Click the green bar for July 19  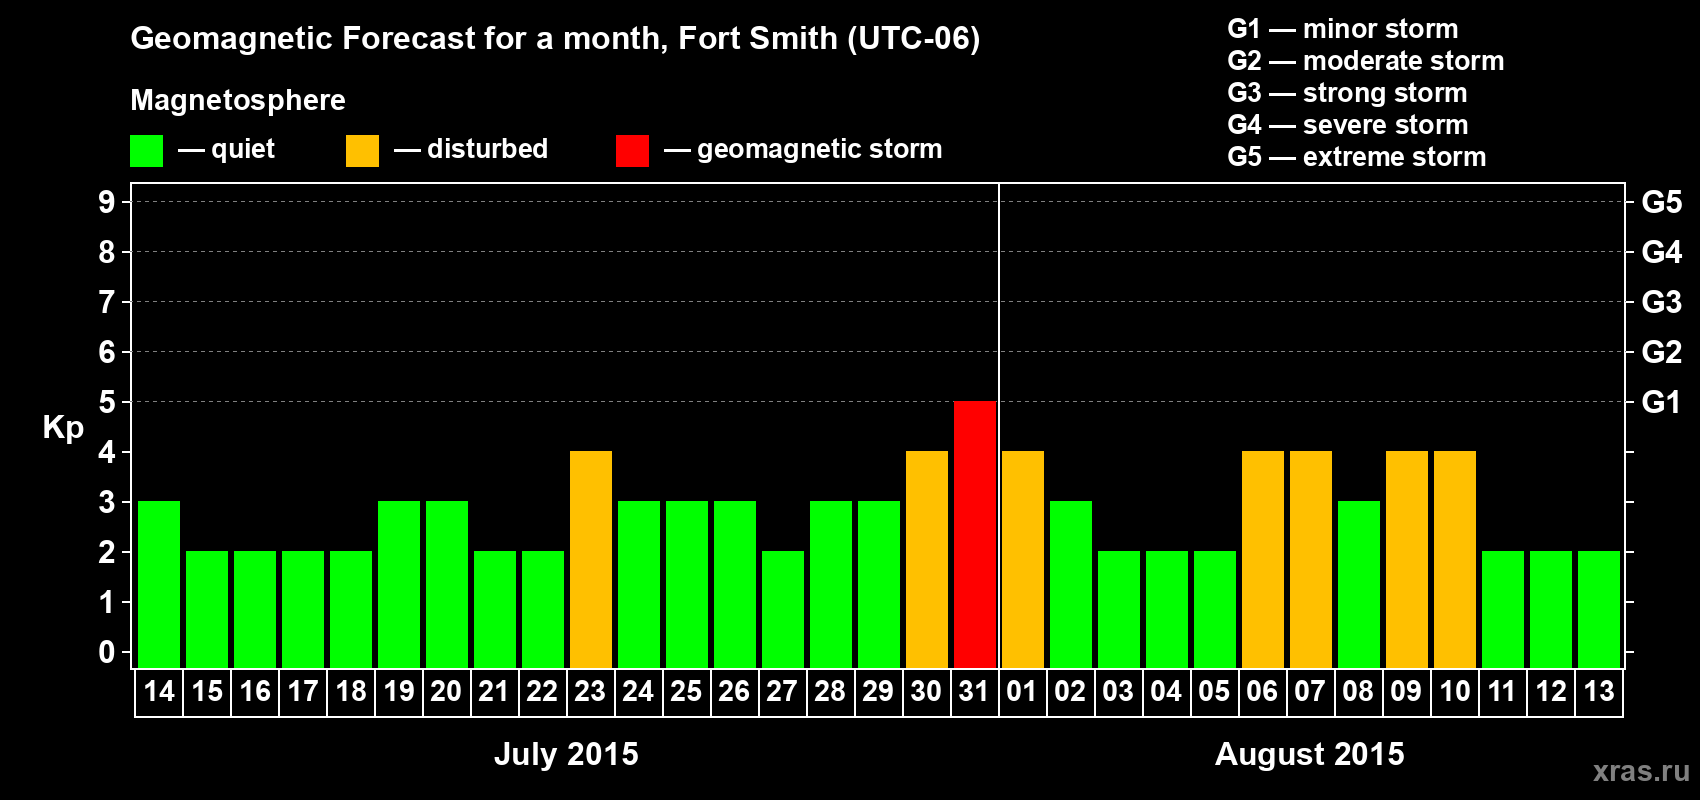click(x=399, y=584)
